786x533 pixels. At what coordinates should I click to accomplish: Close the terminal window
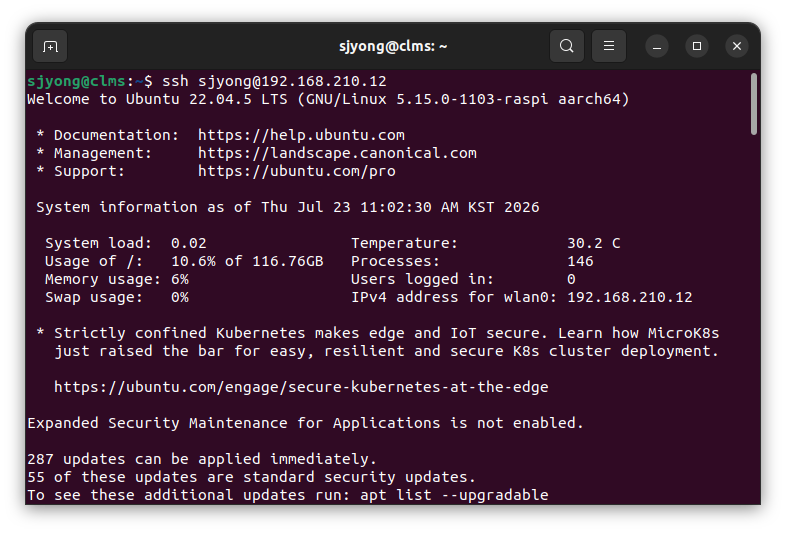[x=737, y=47]
